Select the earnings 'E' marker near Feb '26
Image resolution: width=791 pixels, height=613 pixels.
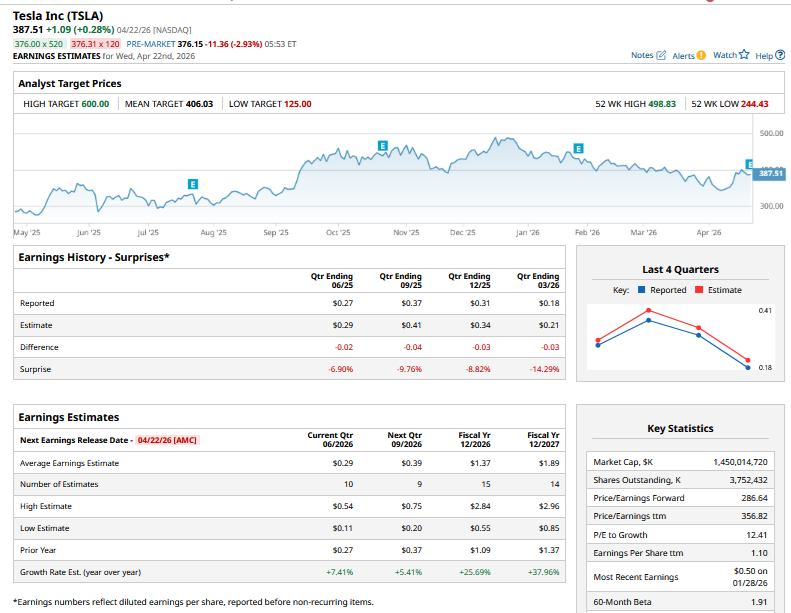tap(578, 149)
